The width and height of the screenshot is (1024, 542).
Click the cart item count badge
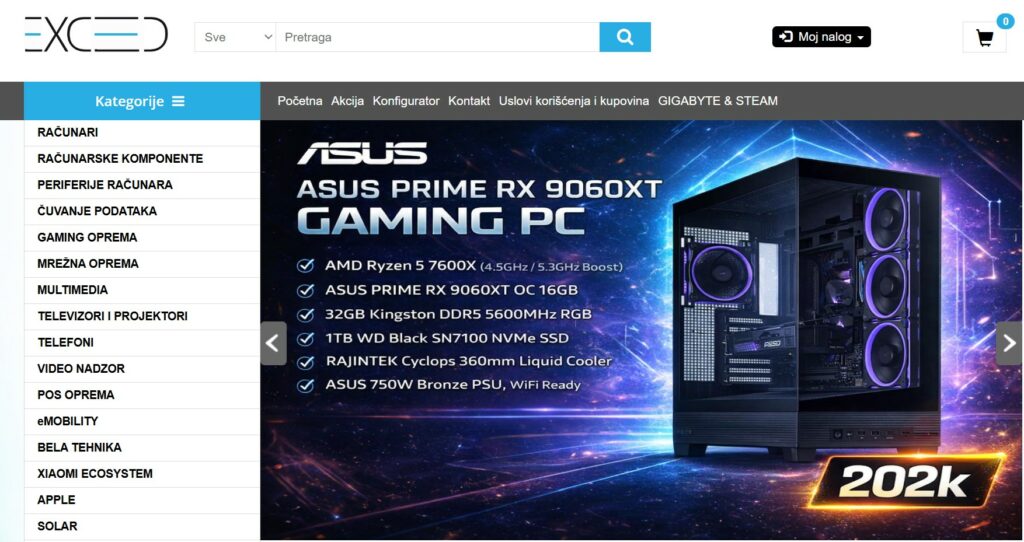click(1005, 22)
